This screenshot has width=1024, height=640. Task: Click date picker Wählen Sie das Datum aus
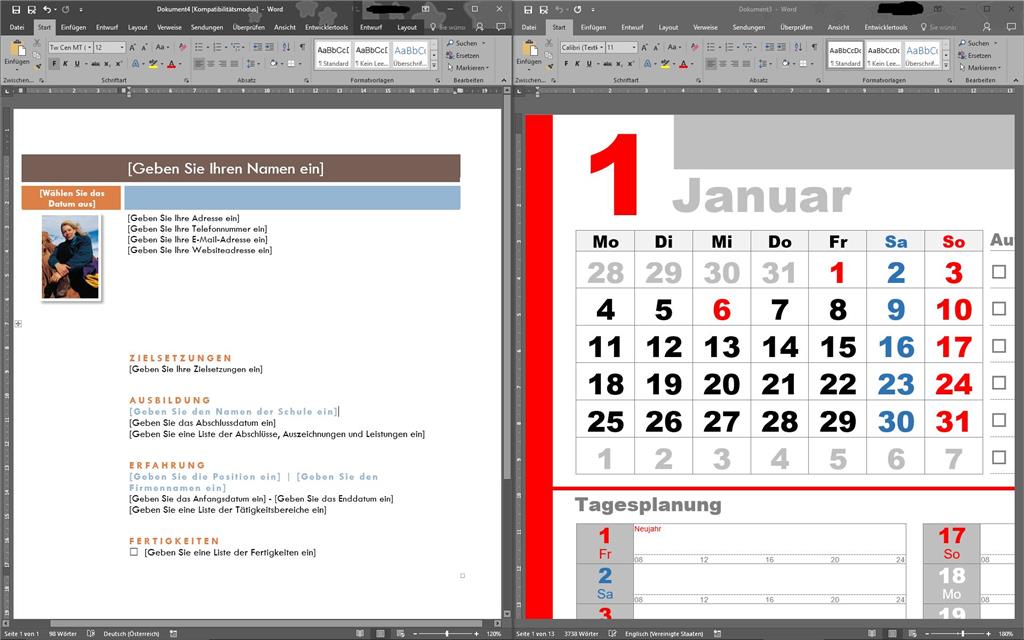(71, 198)
